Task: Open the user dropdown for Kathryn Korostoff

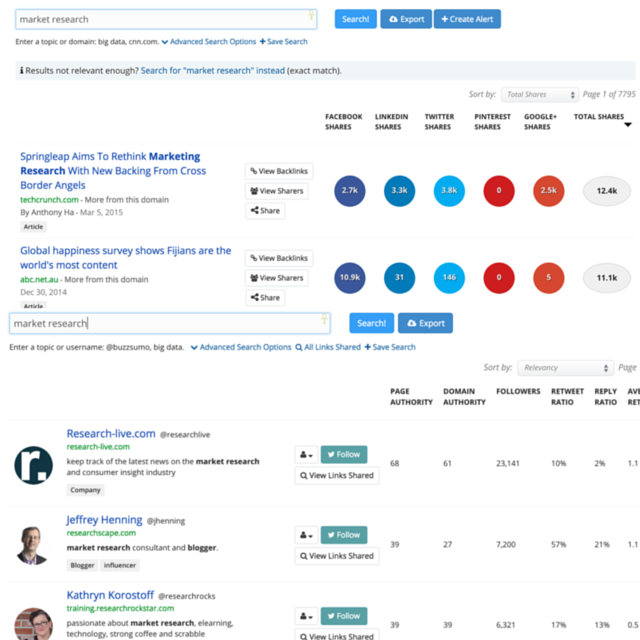Action: [306, 616]
